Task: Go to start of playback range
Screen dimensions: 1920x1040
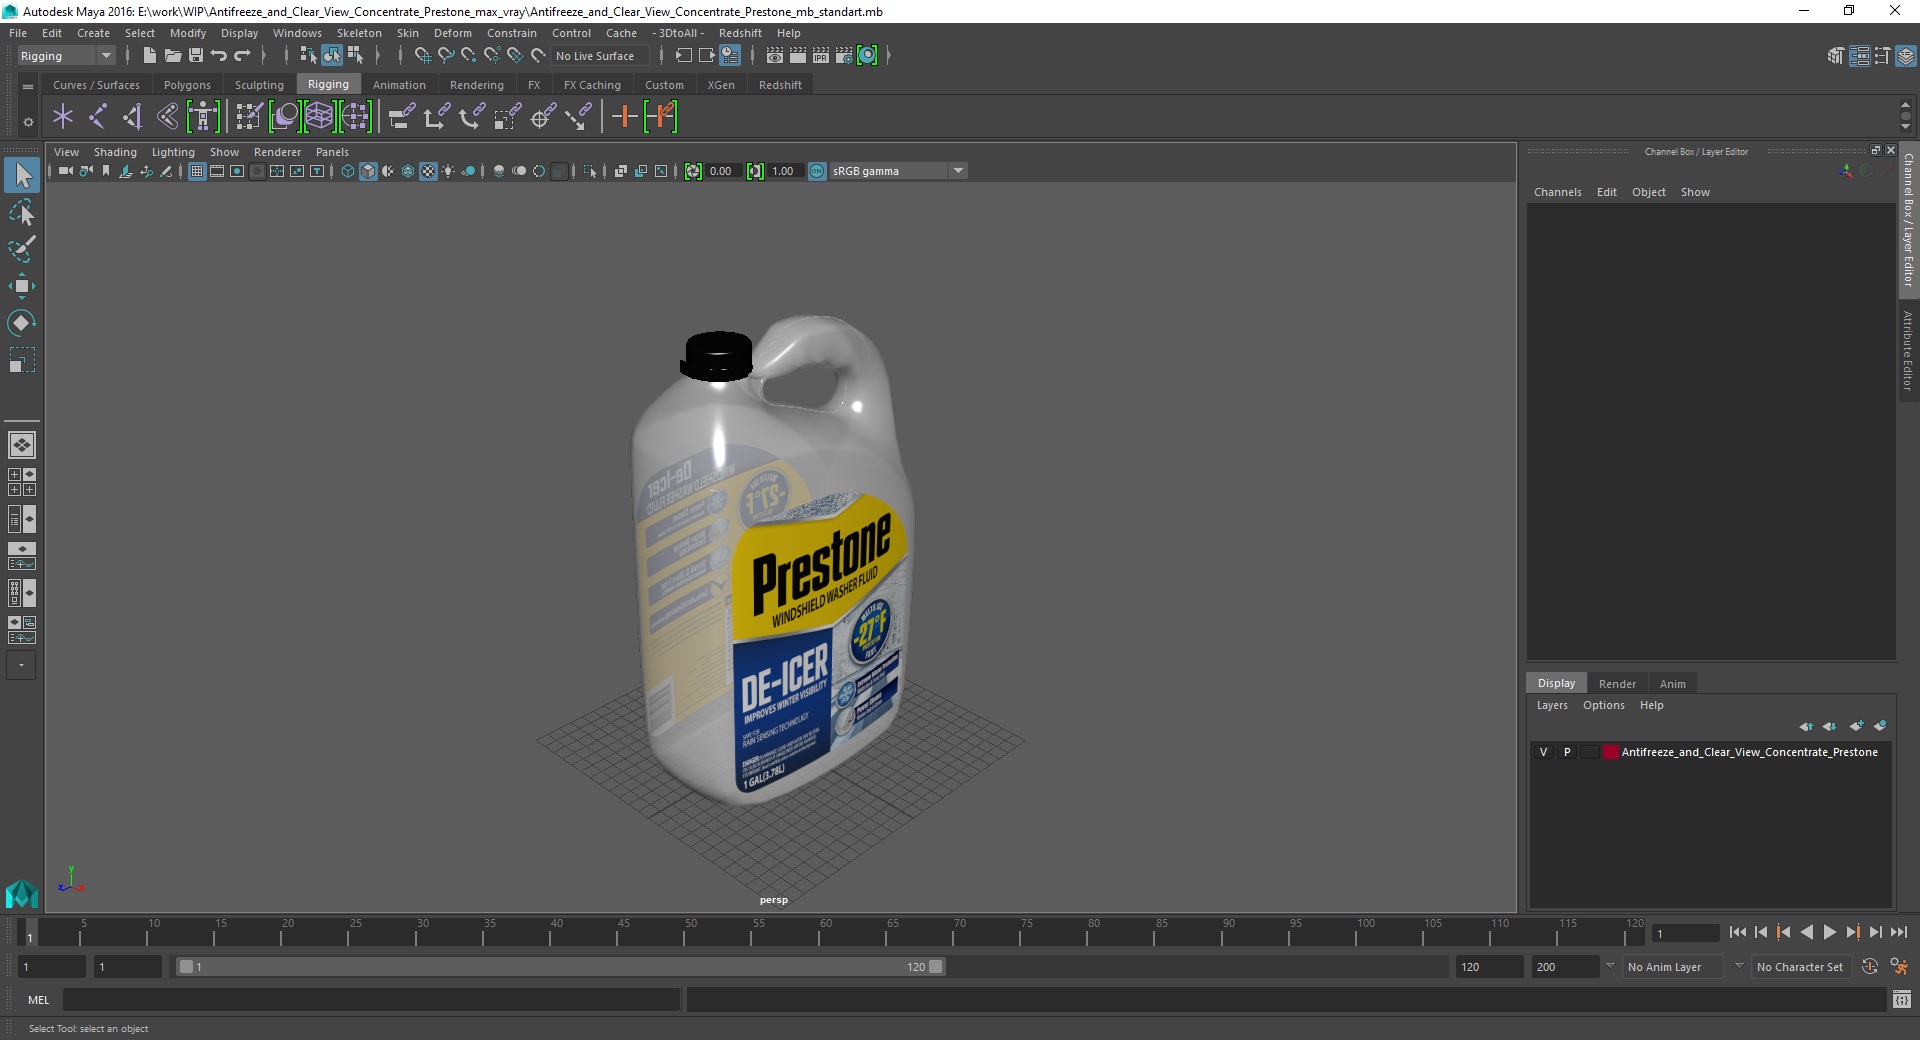Action: (1737, 932)
